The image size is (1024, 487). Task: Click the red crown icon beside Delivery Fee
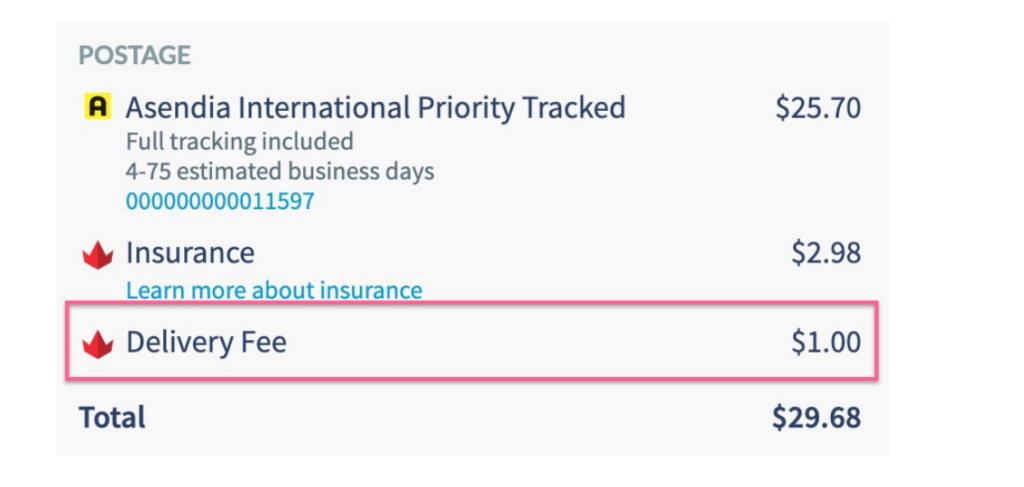(98, 344)
